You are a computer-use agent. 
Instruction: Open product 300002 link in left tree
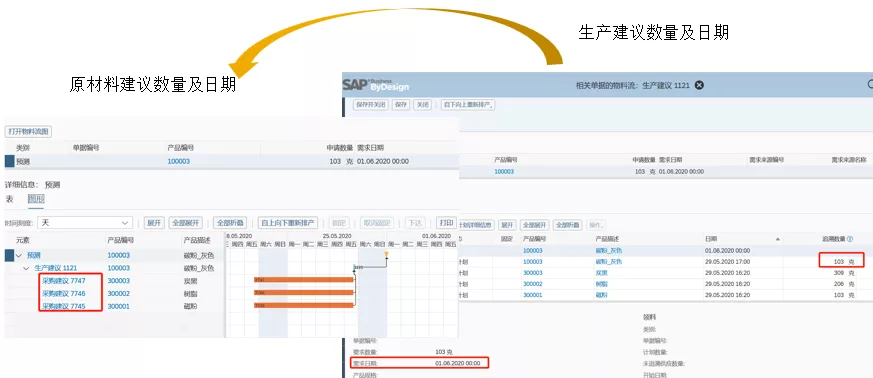[119, 293]
